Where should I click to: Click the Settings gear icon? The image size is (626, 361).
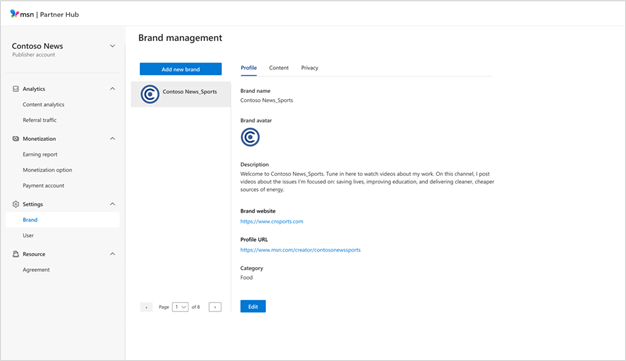point(16,204)
